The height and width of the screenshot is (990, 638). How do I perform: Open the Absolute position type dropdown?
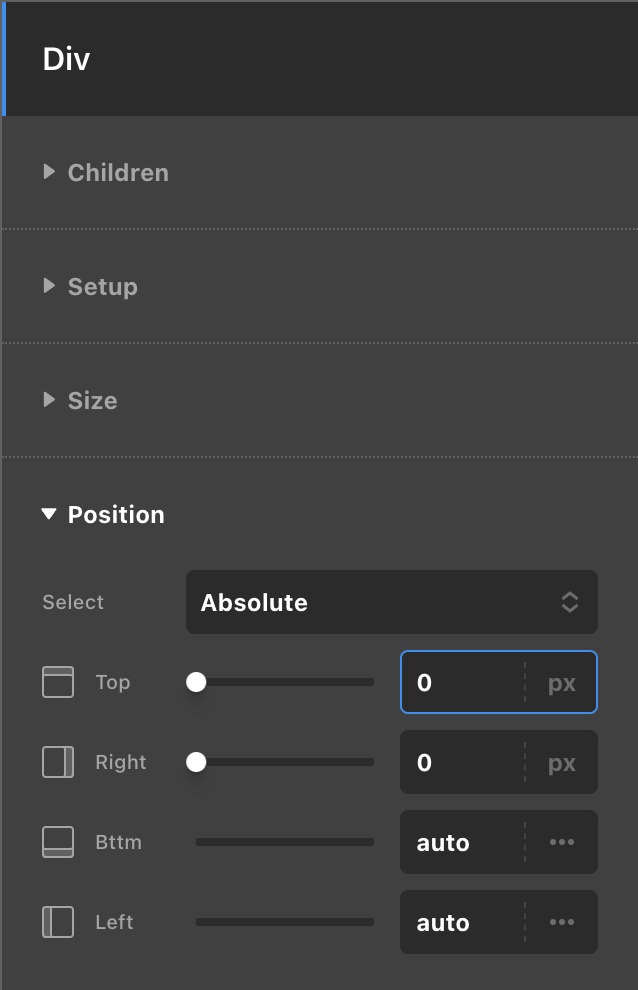pos(392,602)
